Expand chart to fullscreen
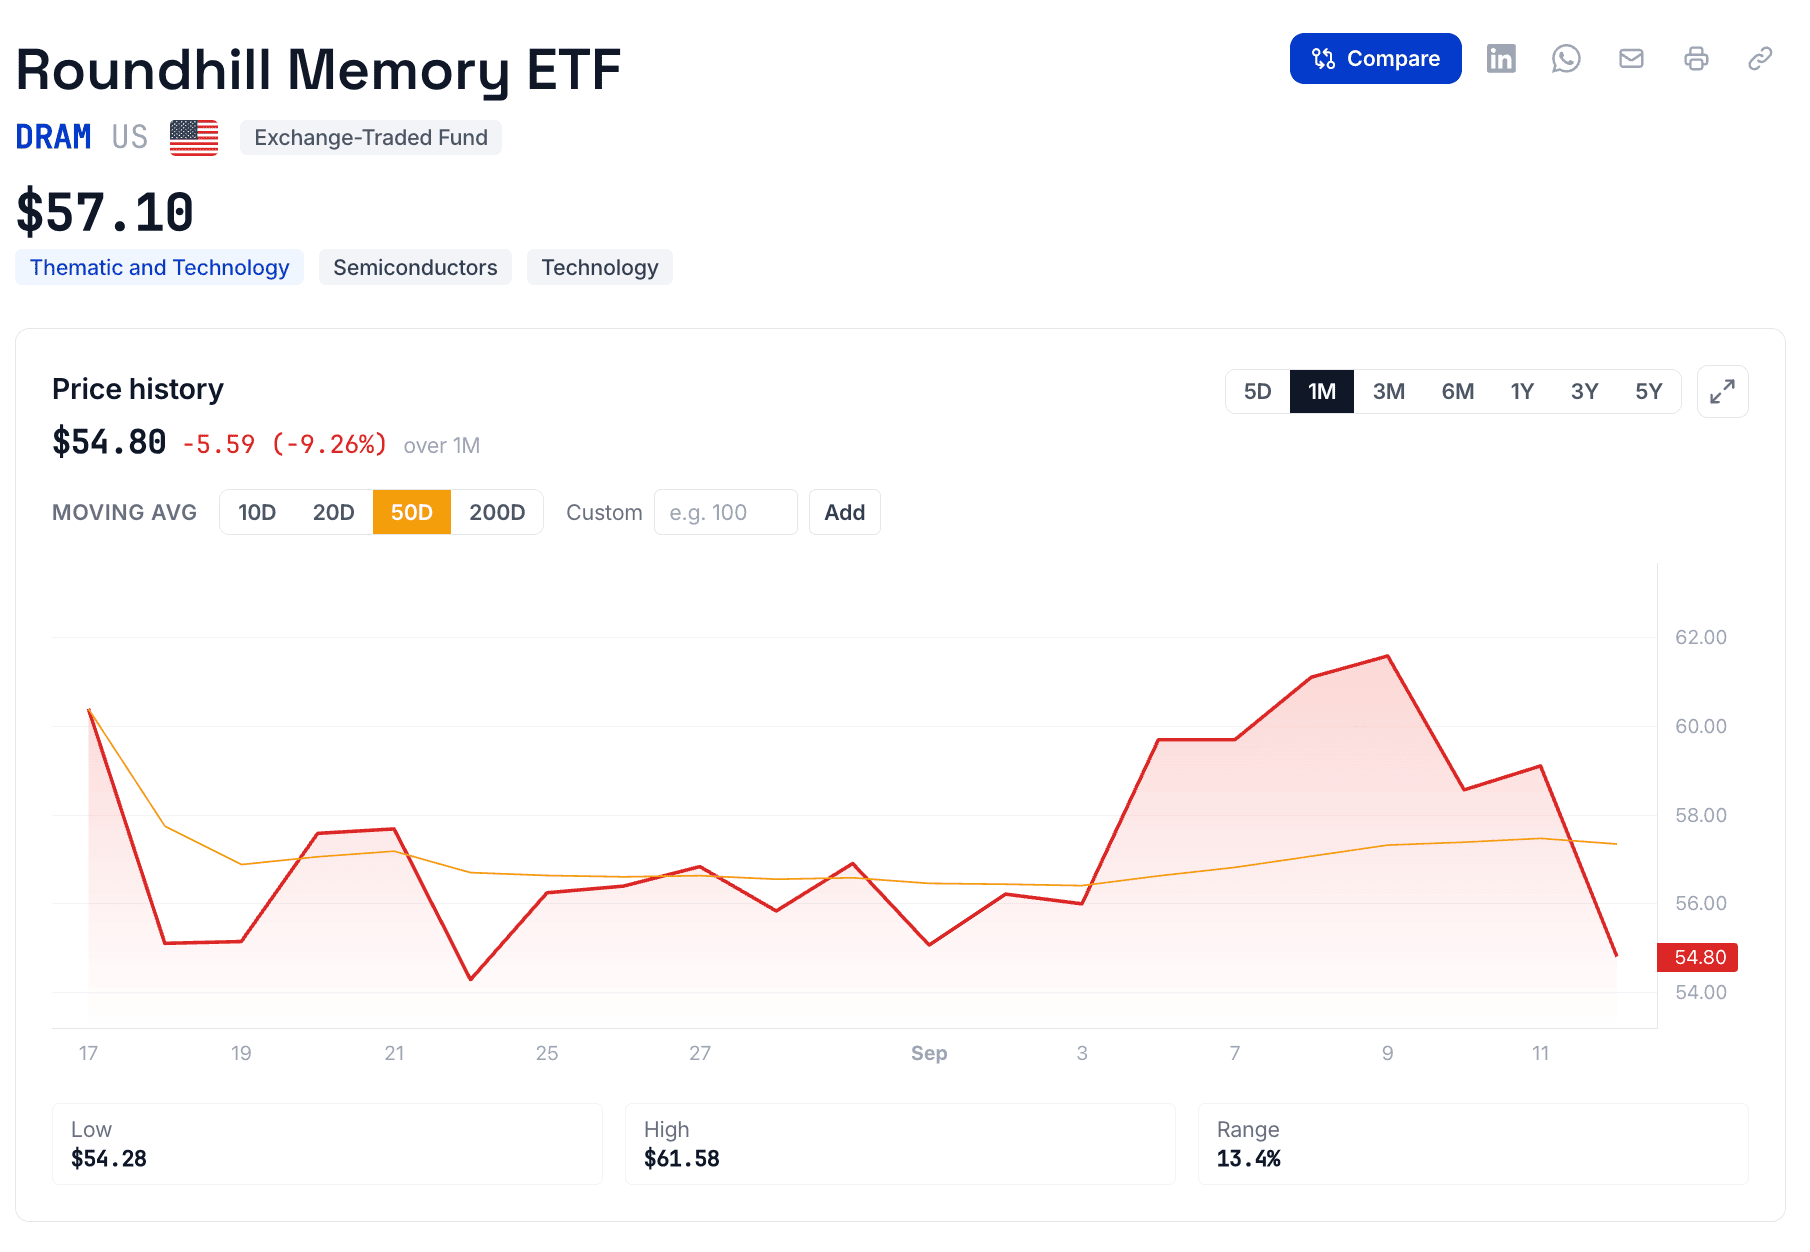 1722,391
